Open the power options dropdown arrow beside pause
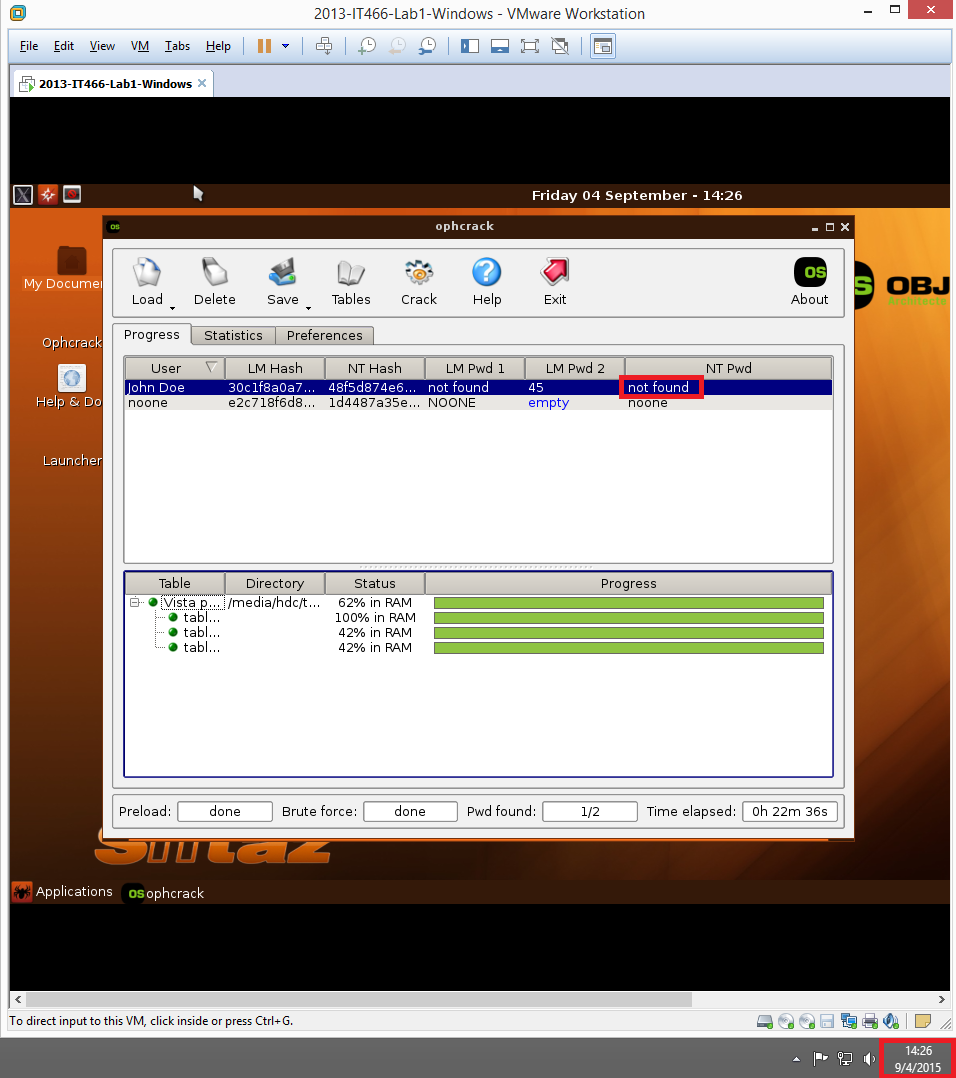 [x=285, y=46]
